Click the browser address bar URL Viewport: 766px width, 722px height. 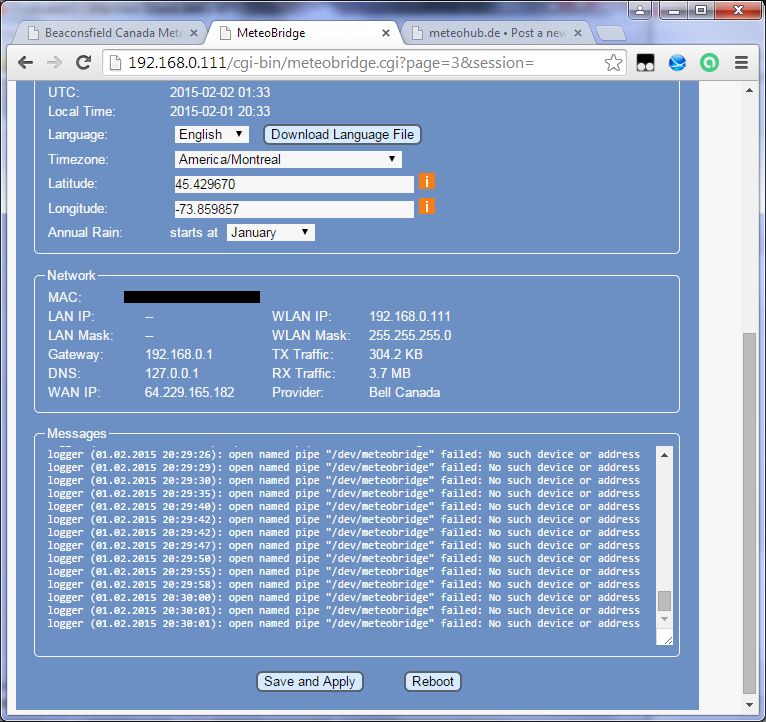pos(330,63)
